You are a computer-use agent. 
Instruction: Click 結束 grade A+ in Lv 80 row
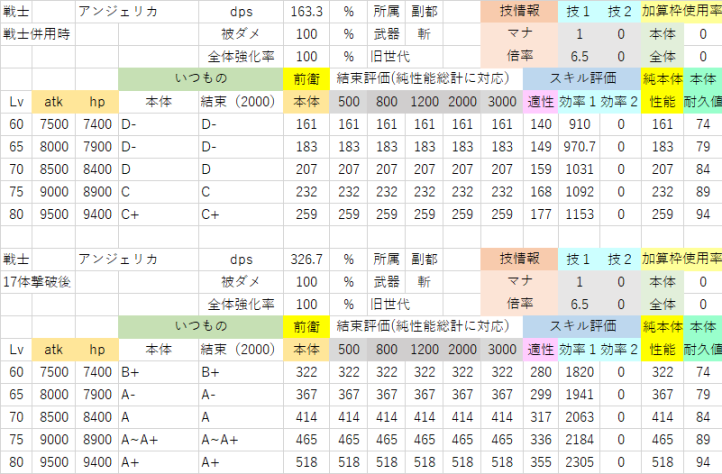coord(241,462)
